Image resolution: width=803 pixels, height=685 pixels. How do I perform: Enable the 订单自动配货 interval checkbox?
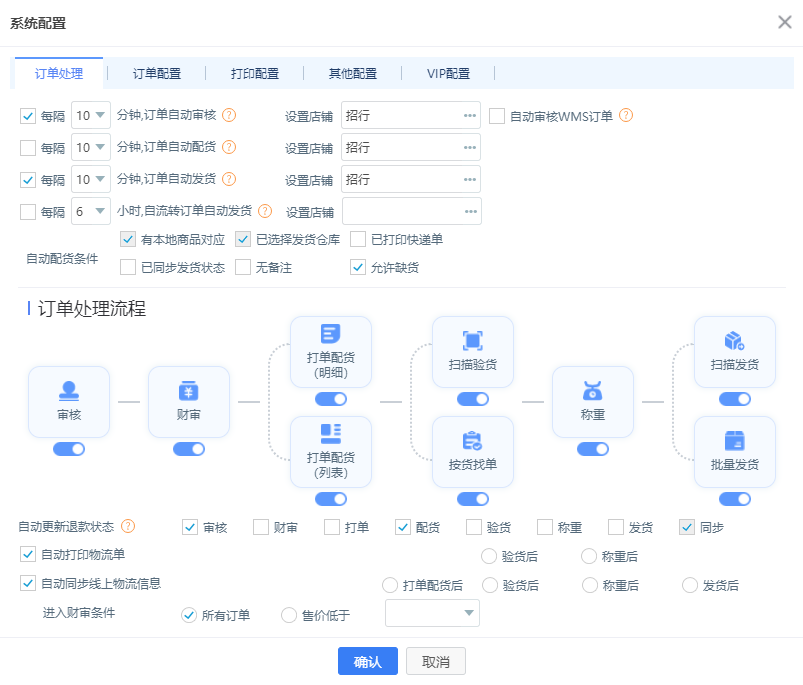tap(28, 148)
